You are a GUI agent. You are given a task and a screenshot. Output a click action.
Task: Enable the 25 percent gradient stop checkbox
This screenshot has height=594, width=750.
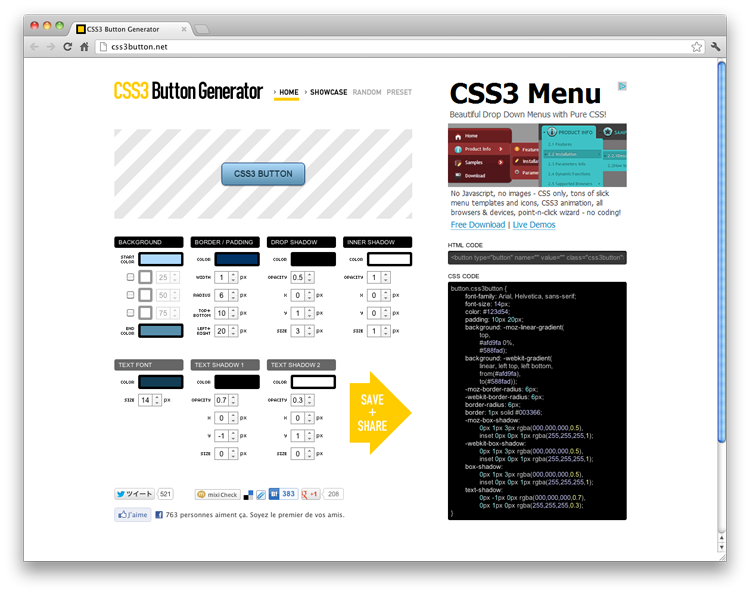click(130, 277)
